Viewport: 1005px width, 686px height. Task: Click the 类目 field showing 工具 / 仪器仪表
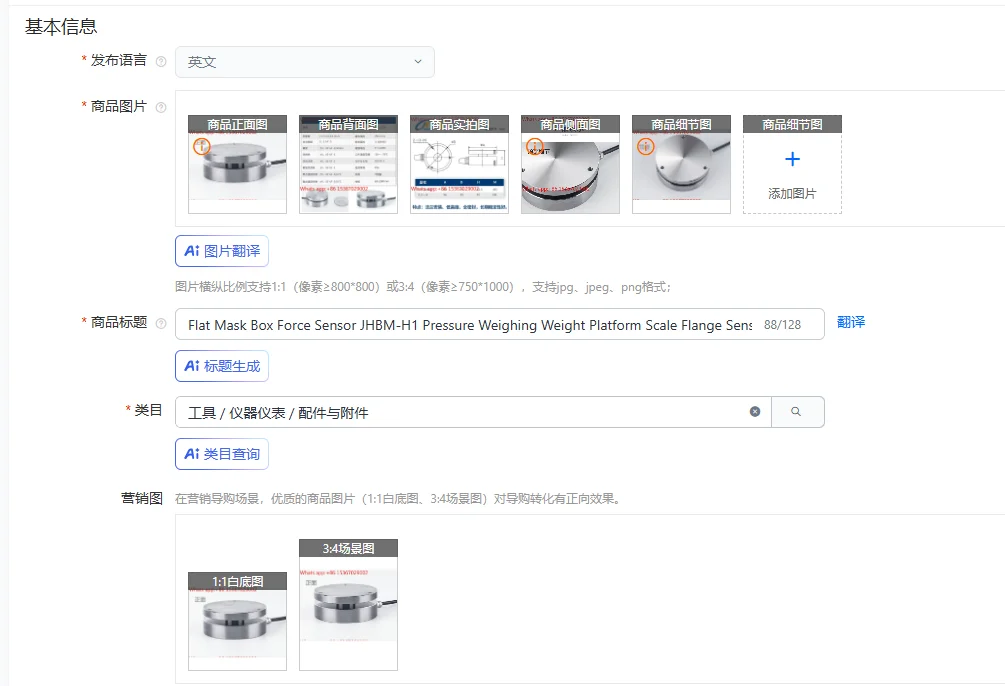click(x=473, y=412)
